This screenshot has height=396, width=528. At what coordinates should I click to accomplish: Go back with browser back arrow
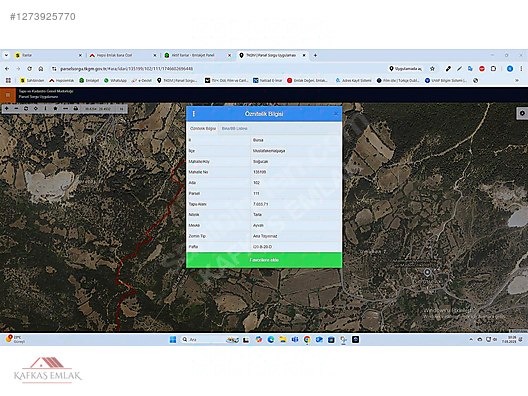point(7,69)
